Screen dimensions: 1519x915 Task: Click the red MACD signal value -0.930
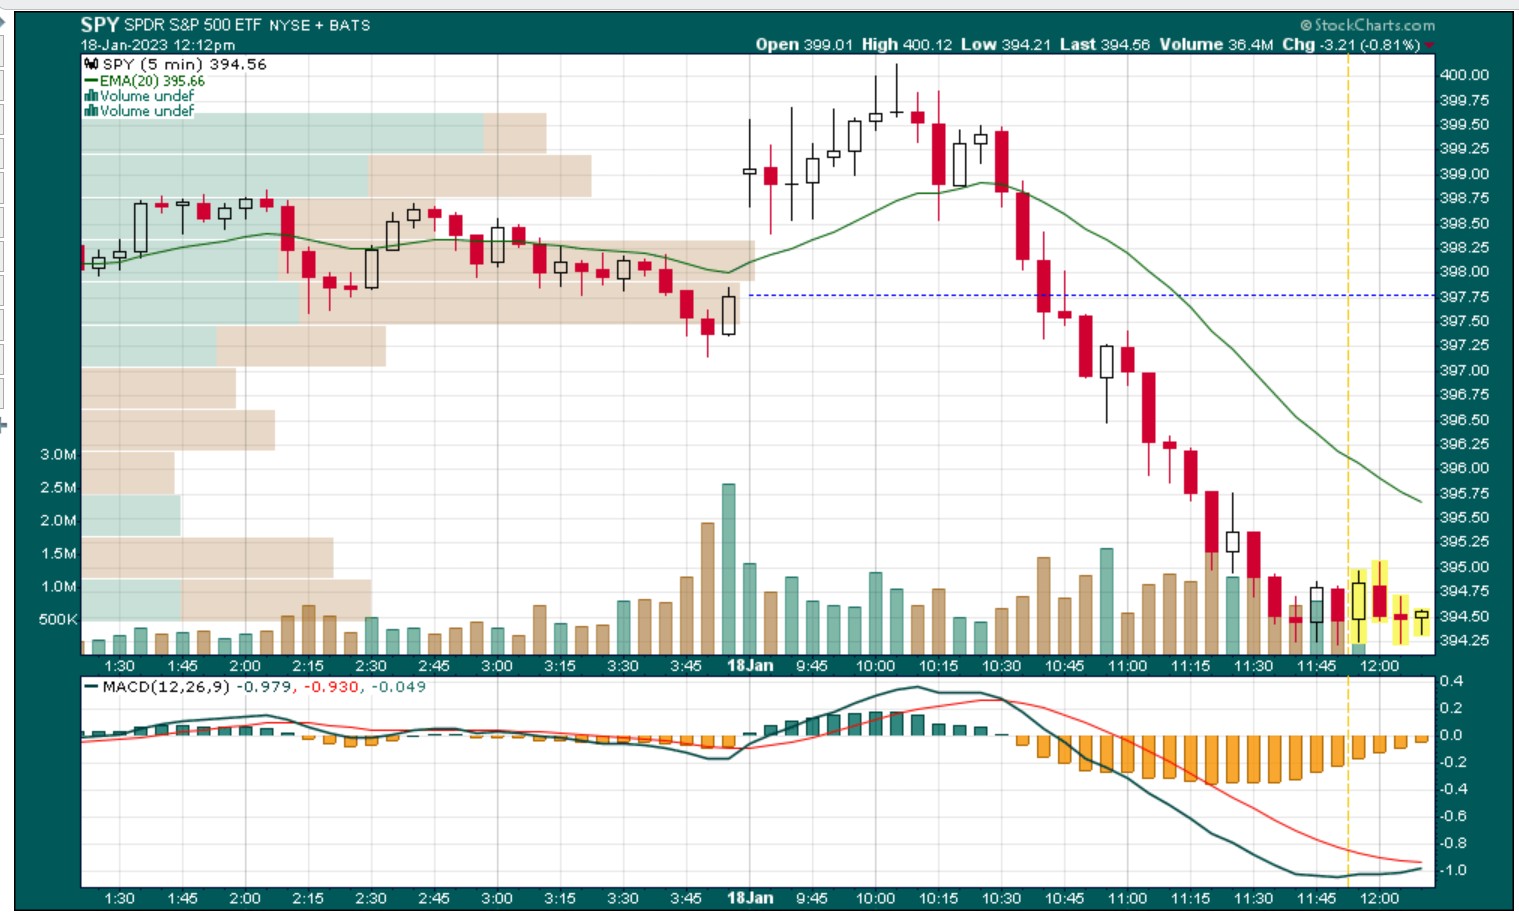(x=333, y=687)
